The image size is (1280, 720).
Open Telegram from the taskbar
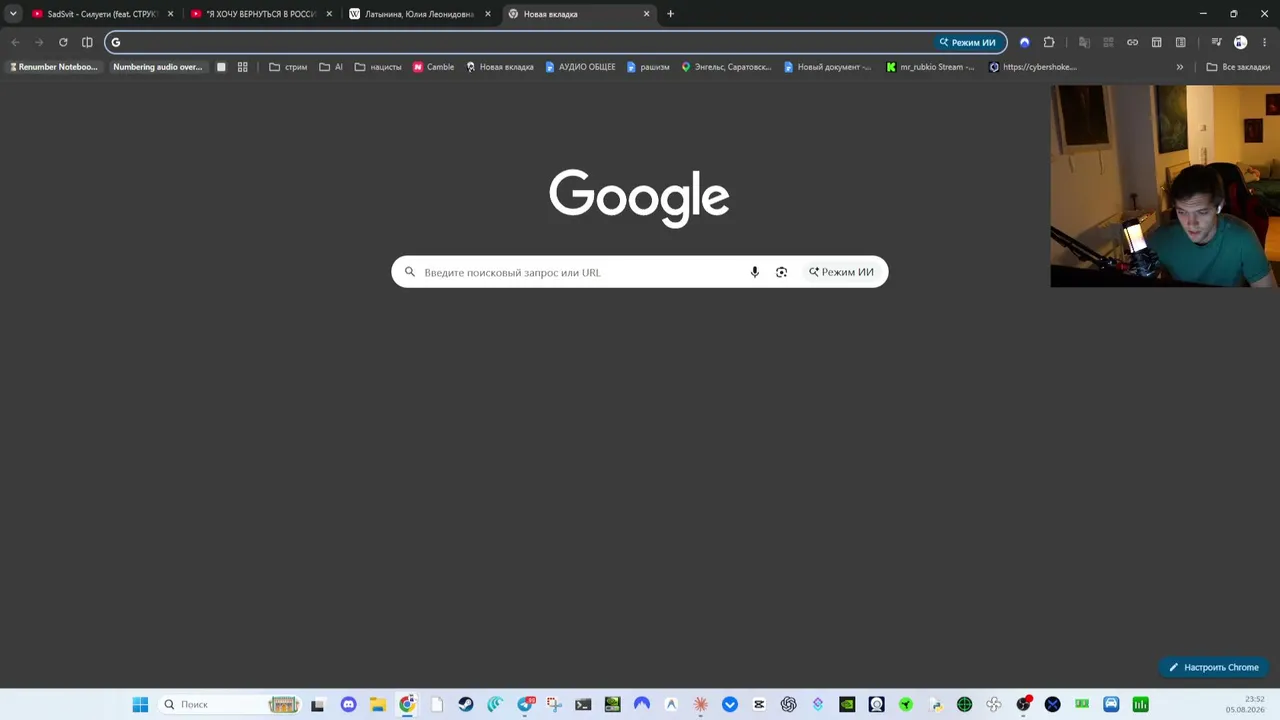coord(525,705)
